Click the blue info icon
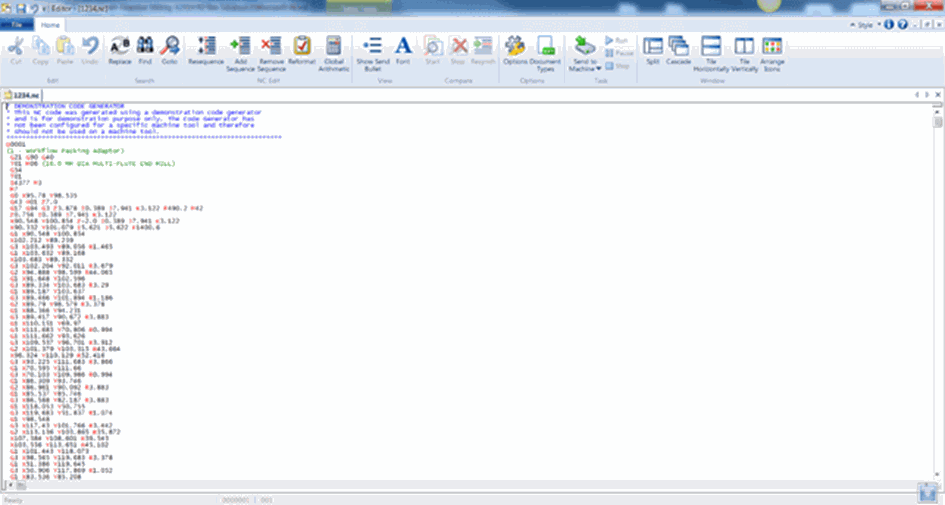Image resolution: width=945 pixels, height=505 pixels. click(x=889, y=25)
